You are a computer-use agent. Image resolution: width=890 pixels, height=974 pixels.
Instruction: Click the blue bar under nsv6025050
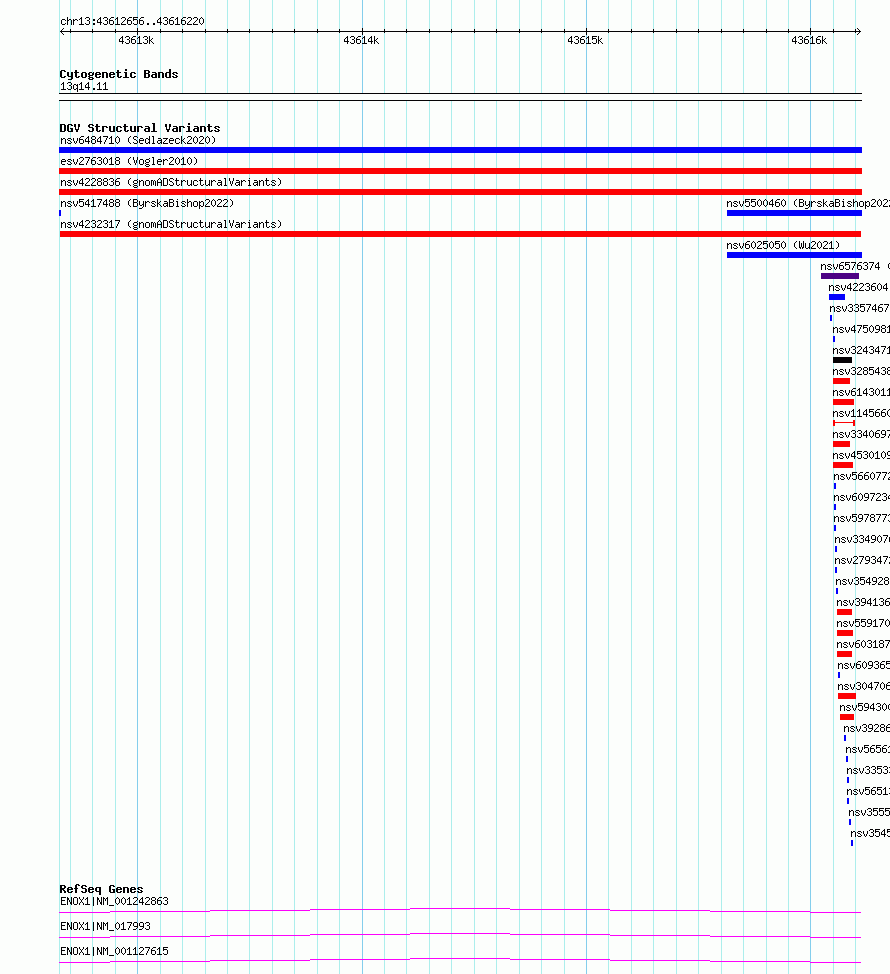[794, 255]
